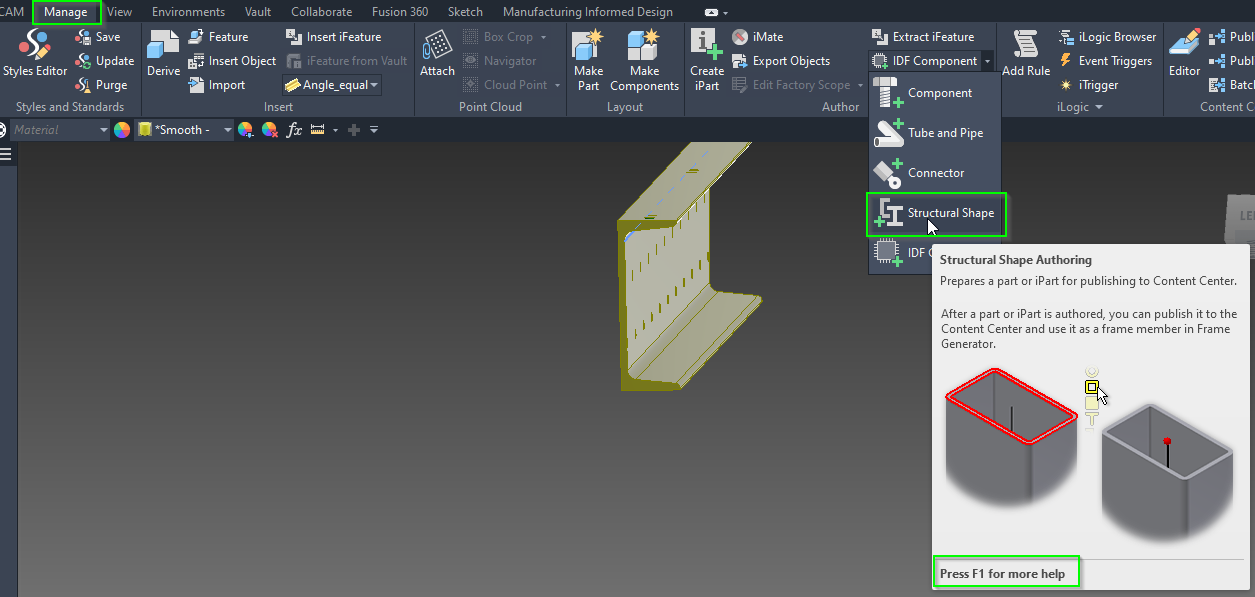Click Add Rule in iLogic

point(1026,54)
